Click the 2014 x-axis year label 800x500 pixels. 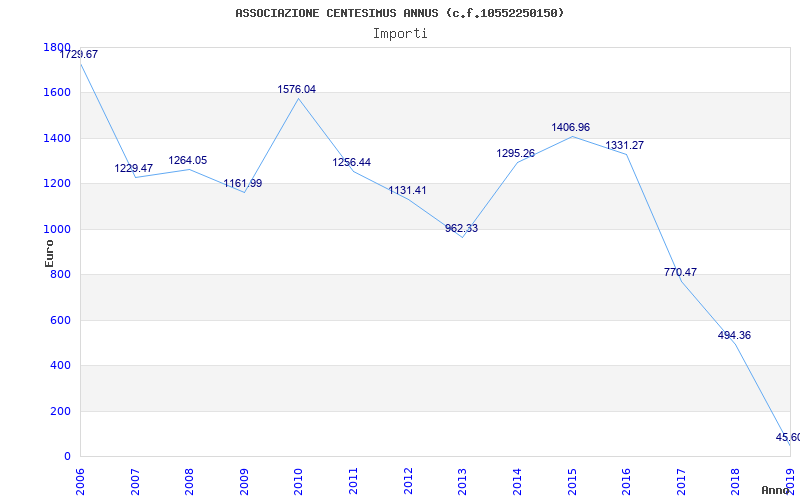(x=517, y=482)
